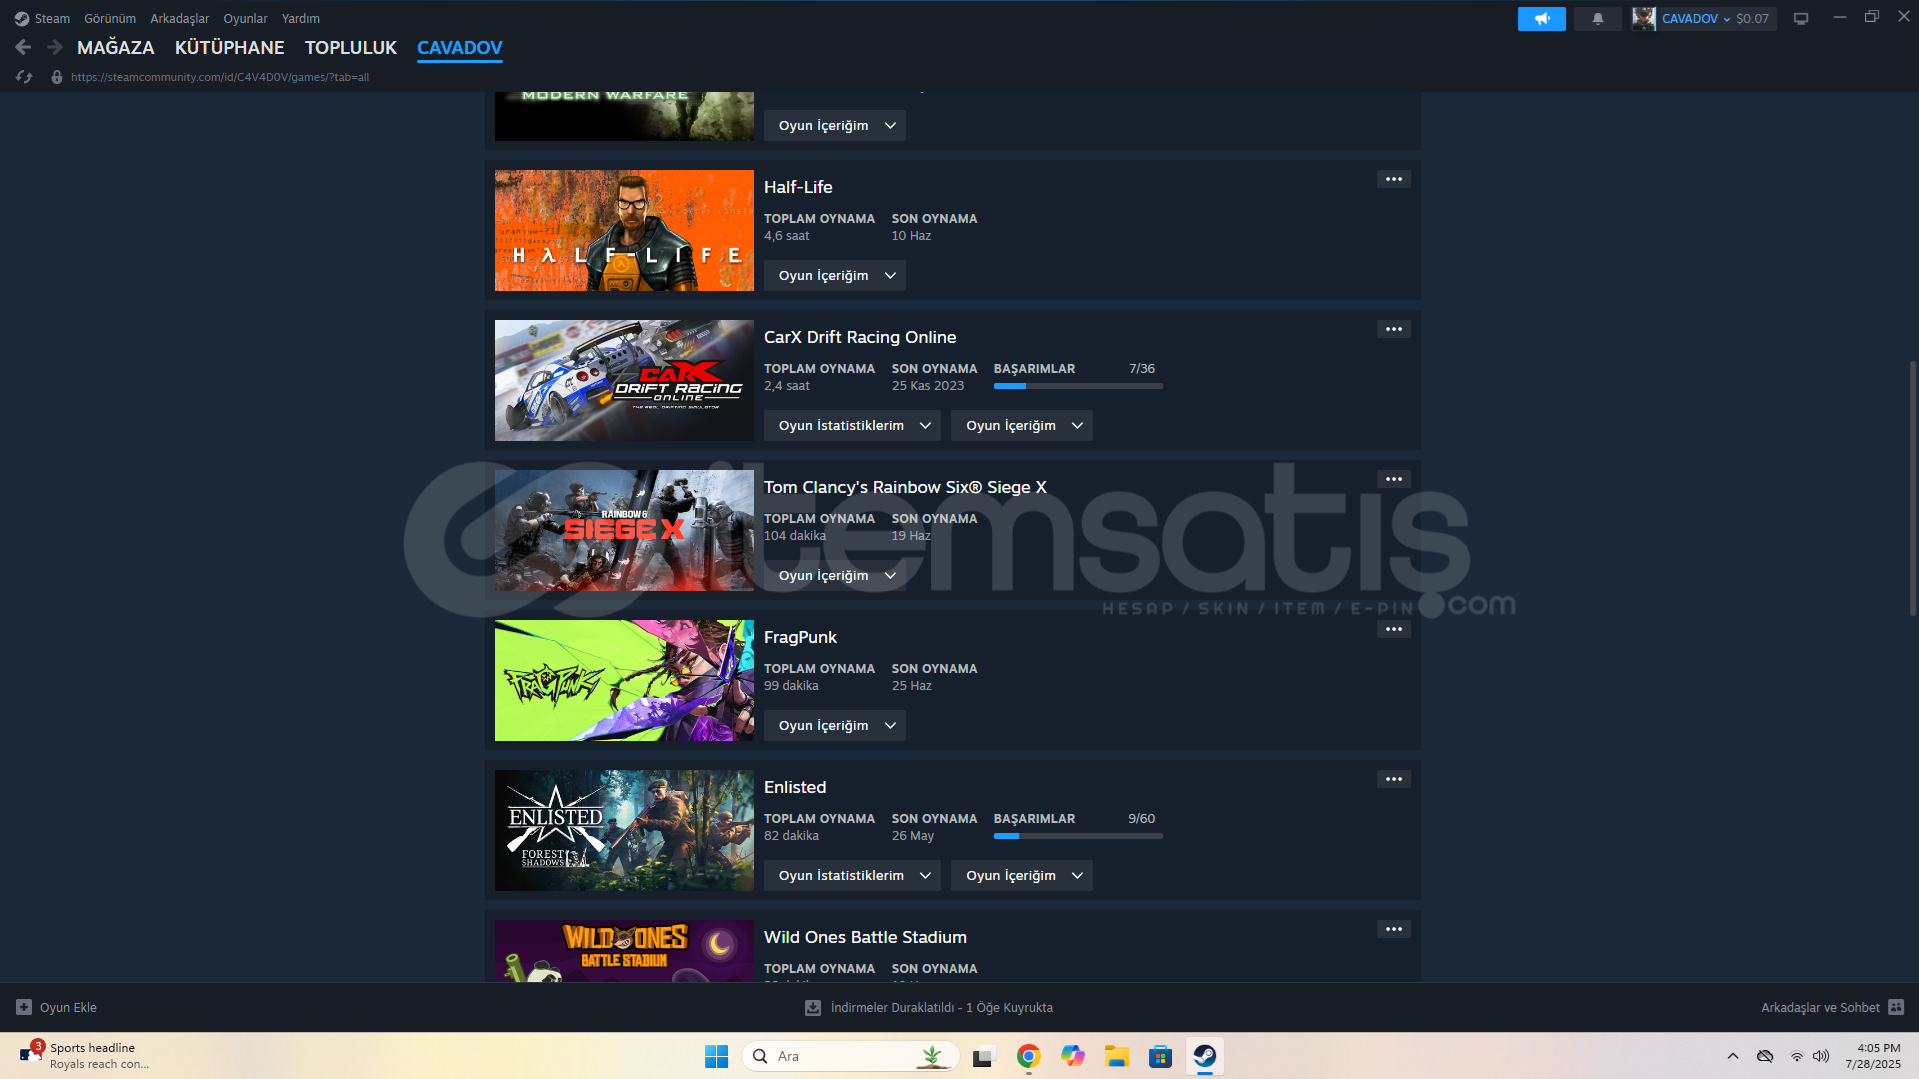Open the notifications bell

(1597, 18)
